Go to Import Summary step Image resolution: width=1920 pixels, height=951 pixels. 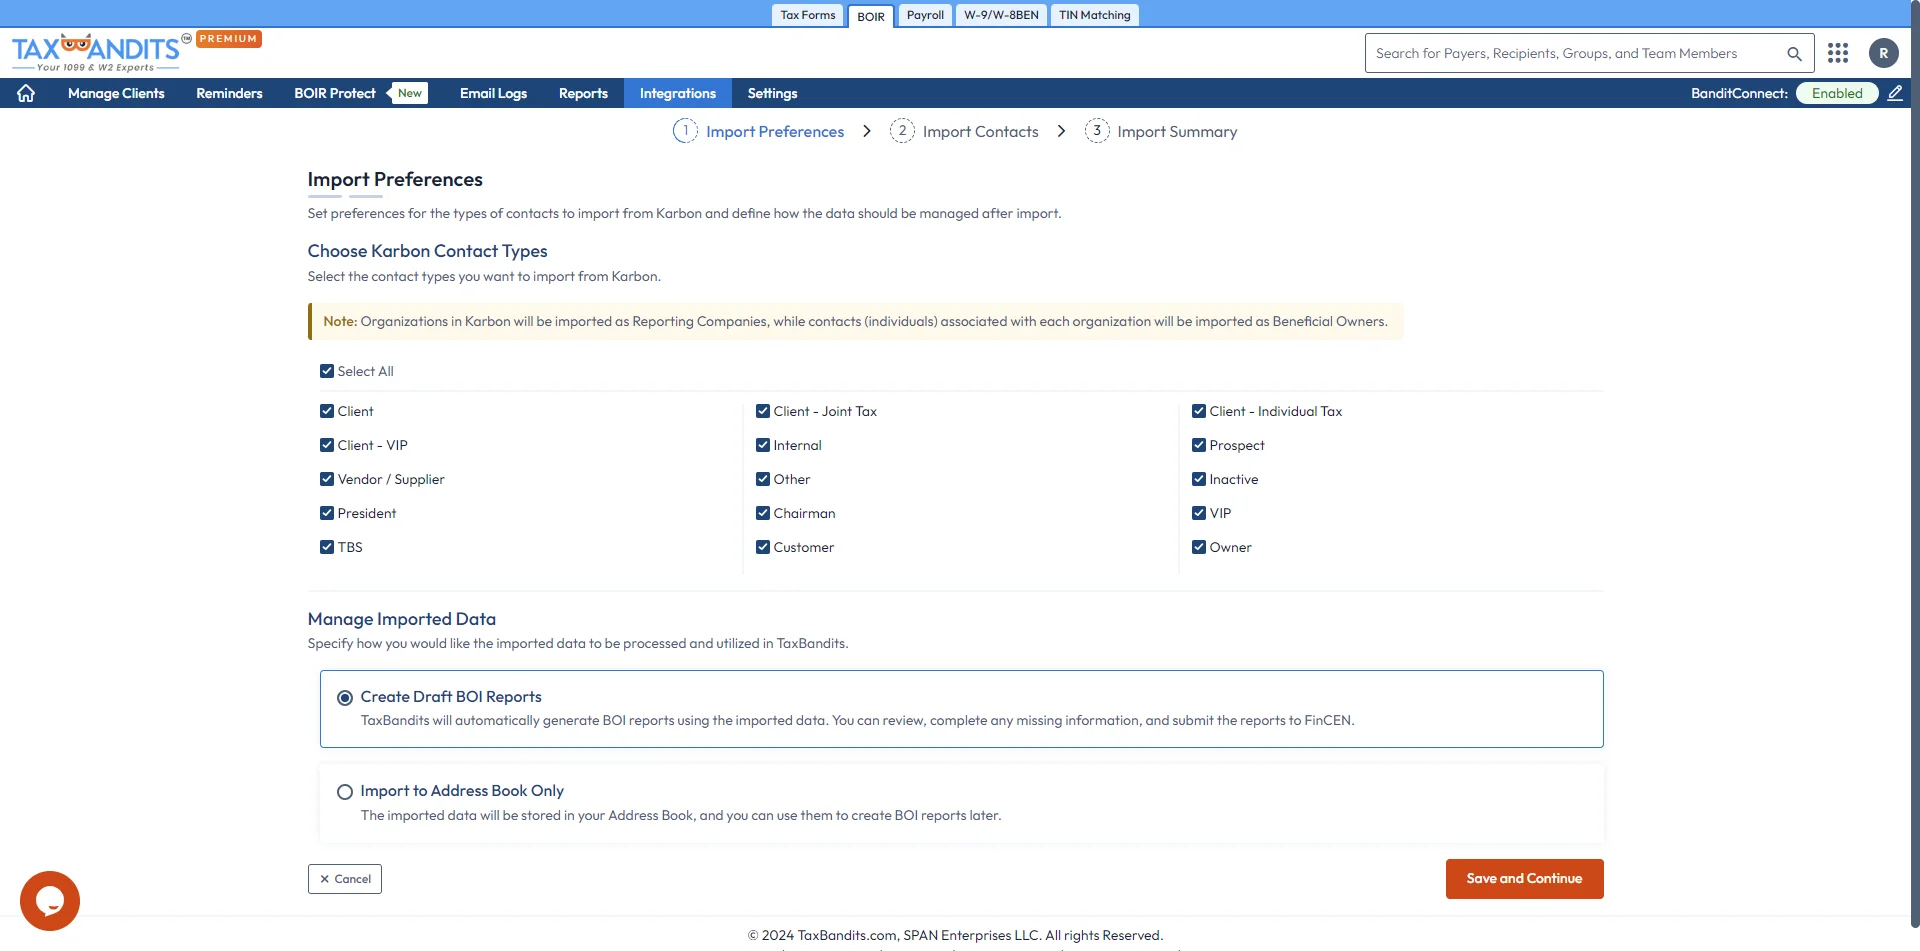(x=1177, y=132)
